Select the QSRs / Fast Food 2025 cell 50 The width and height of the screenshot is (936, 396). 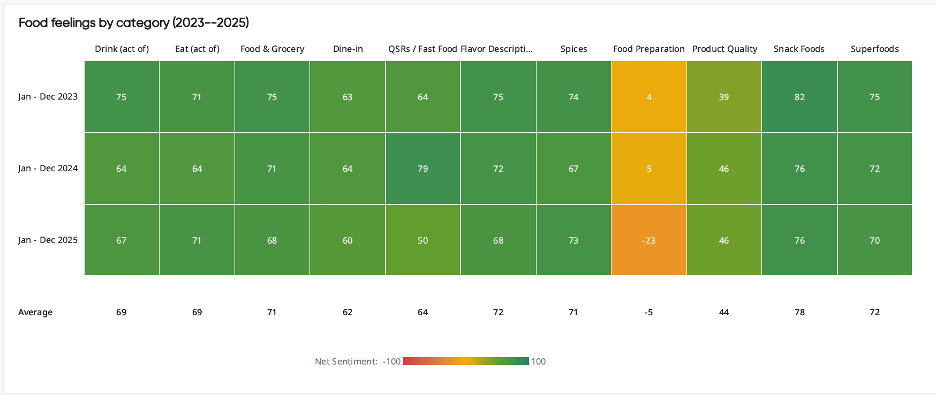(423, 240)
